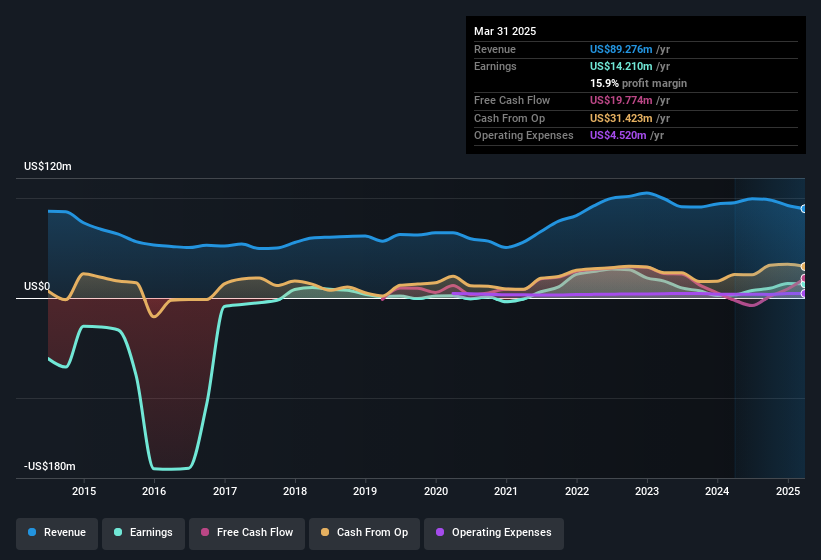Click the Cash From Op endpoint marker
This screenshot has height=560, width=821.
[804, 266]
